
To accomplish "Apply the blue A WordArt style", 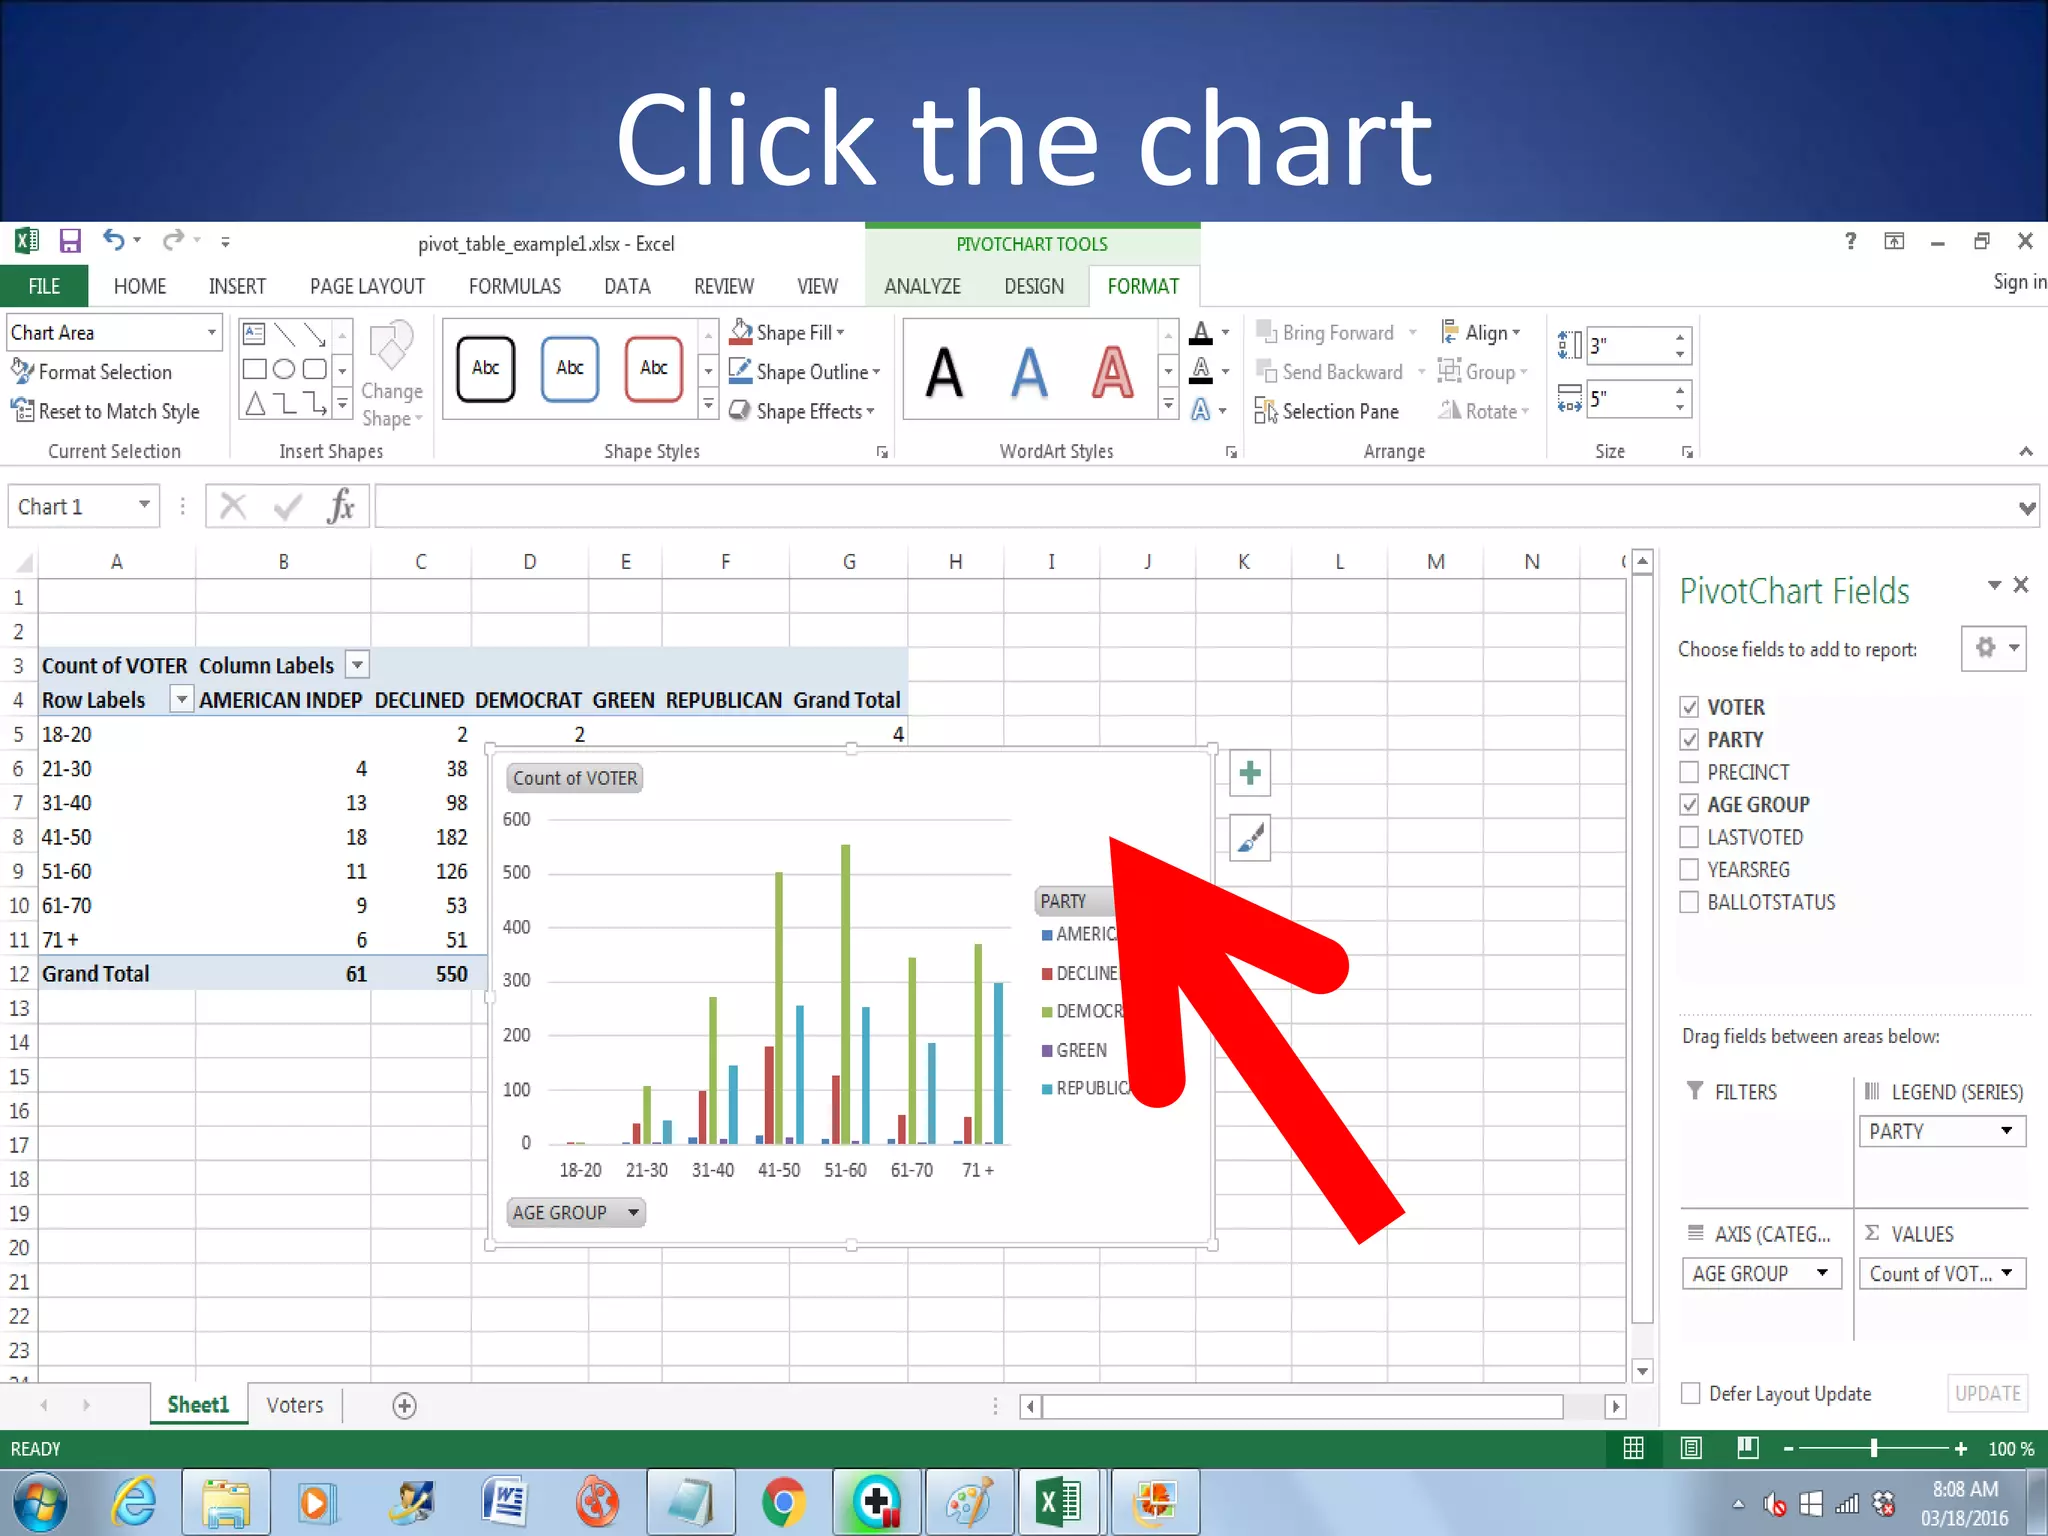I will 1029,372.
